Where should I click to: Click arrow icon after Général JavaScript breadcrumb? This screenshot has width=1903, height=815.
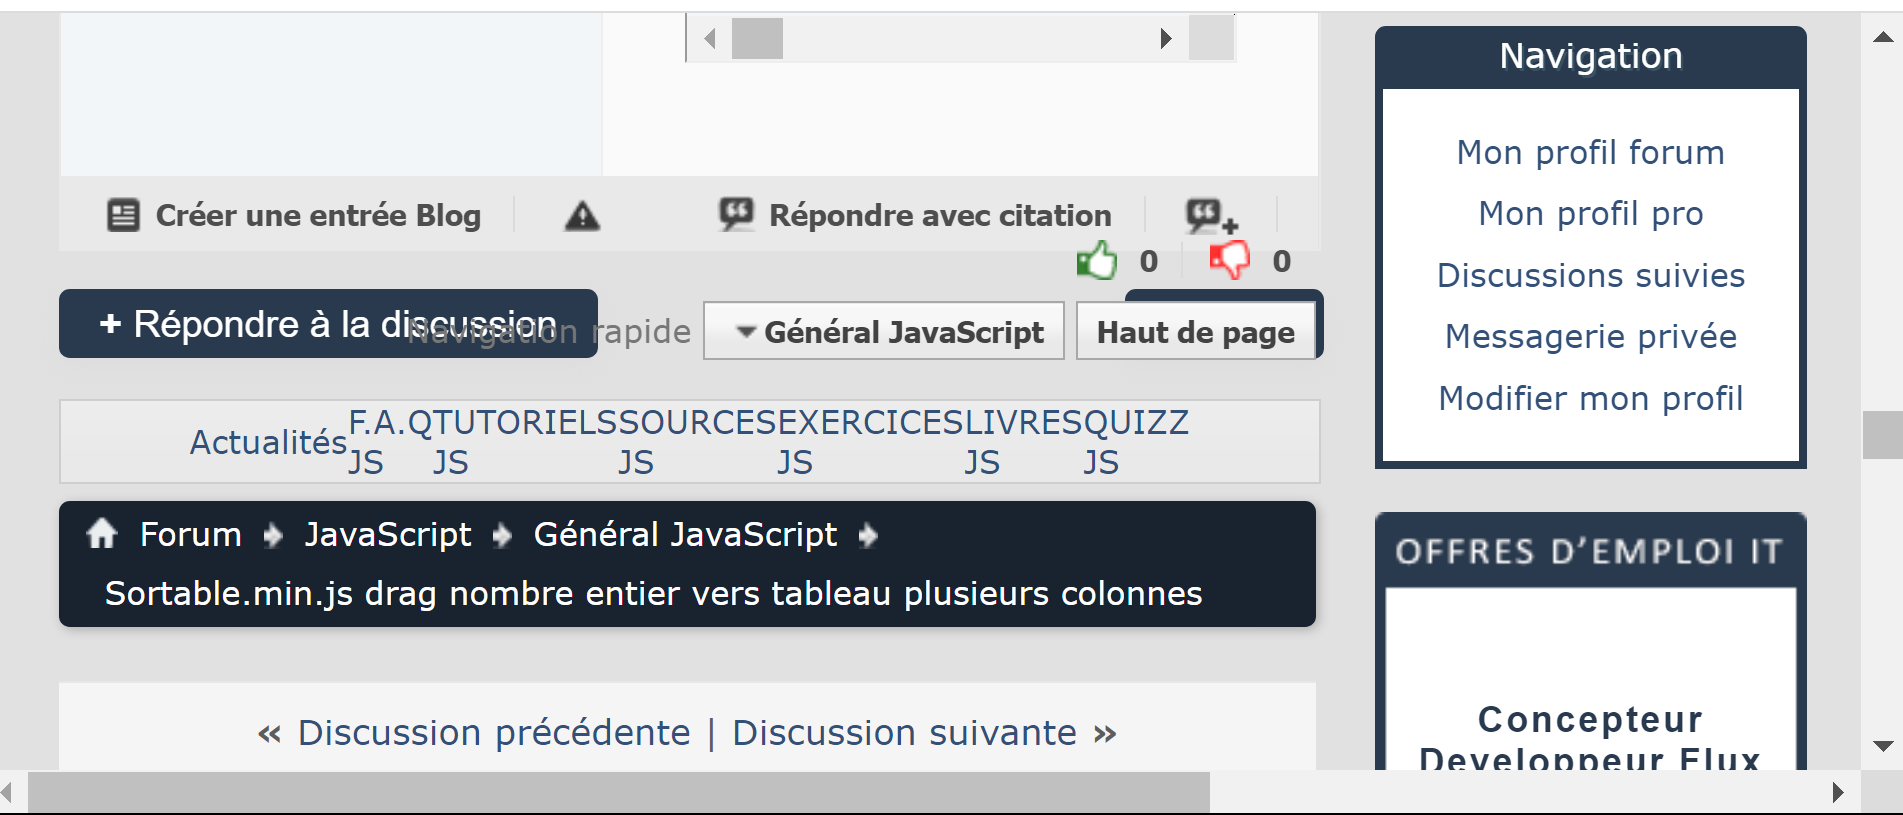[868, 537]
